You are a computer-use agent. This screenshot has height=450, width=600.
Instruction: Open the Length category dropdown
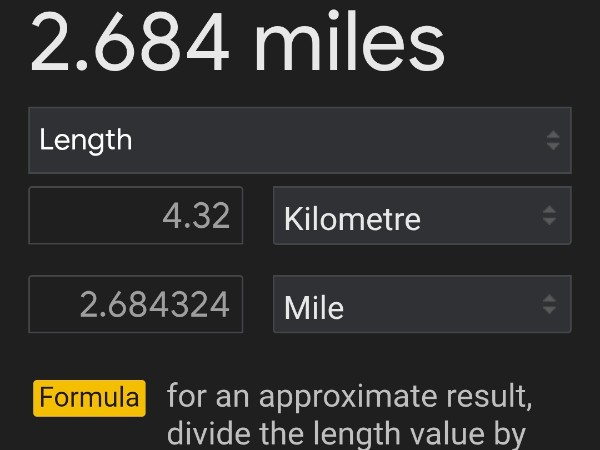click(300, 140)
